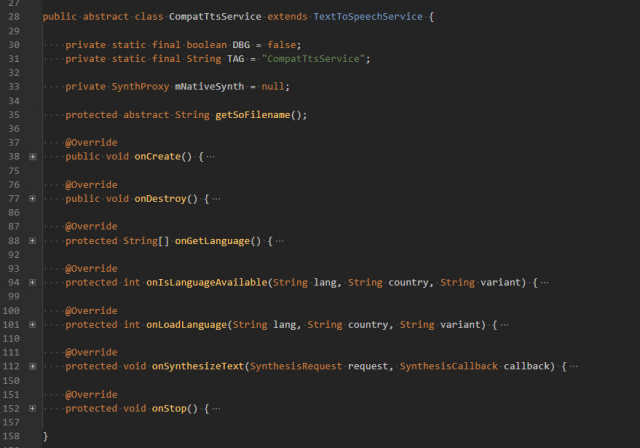Click the mNativeSynth field name

pos(207,87)
